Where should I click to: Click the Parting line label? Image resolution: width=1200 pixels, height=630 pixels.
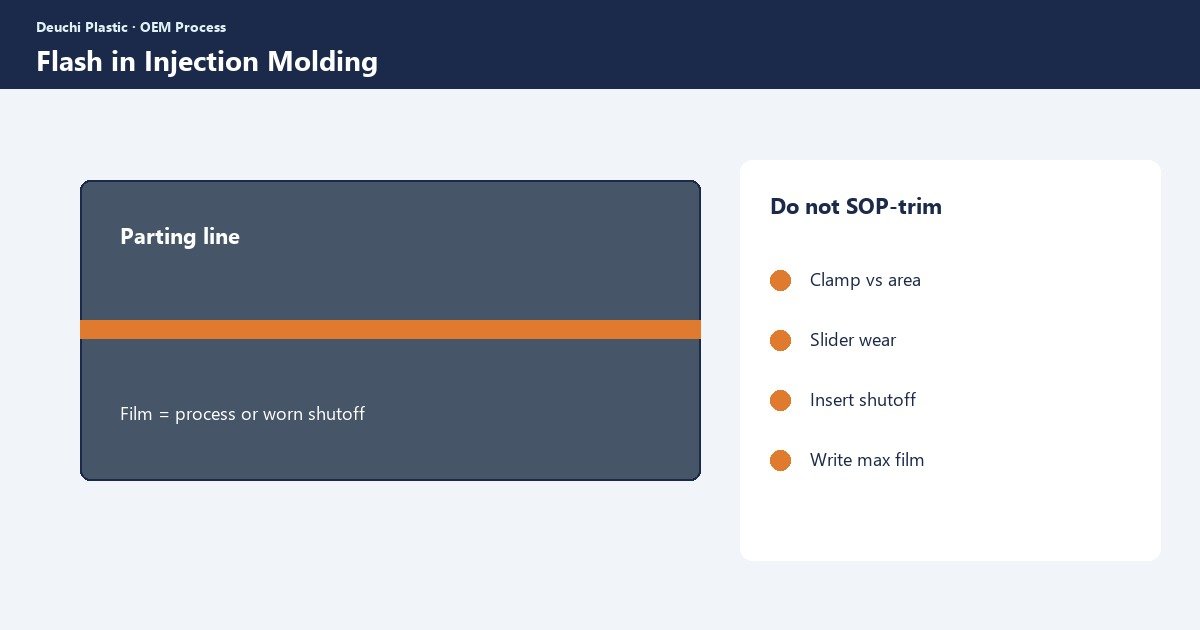(180, 237)
